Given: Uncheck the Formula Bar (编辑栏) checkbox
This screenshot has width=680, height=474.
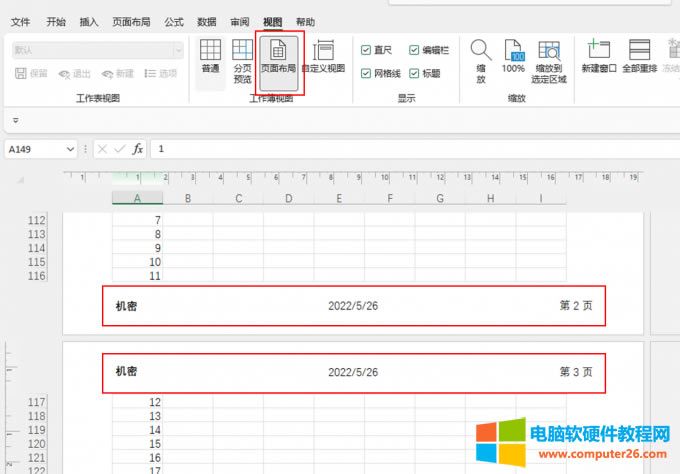Looking at the screenshot, I should click(x=414, y=50).
